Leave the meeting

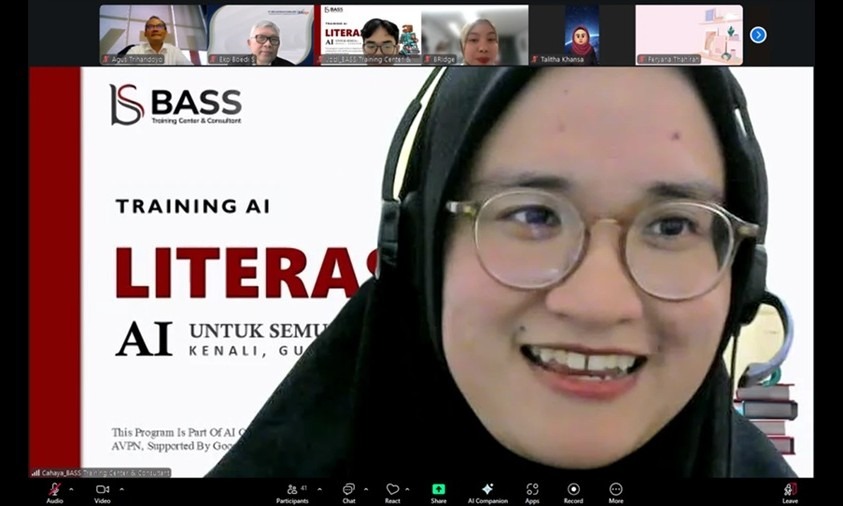(x=790, y=489)
